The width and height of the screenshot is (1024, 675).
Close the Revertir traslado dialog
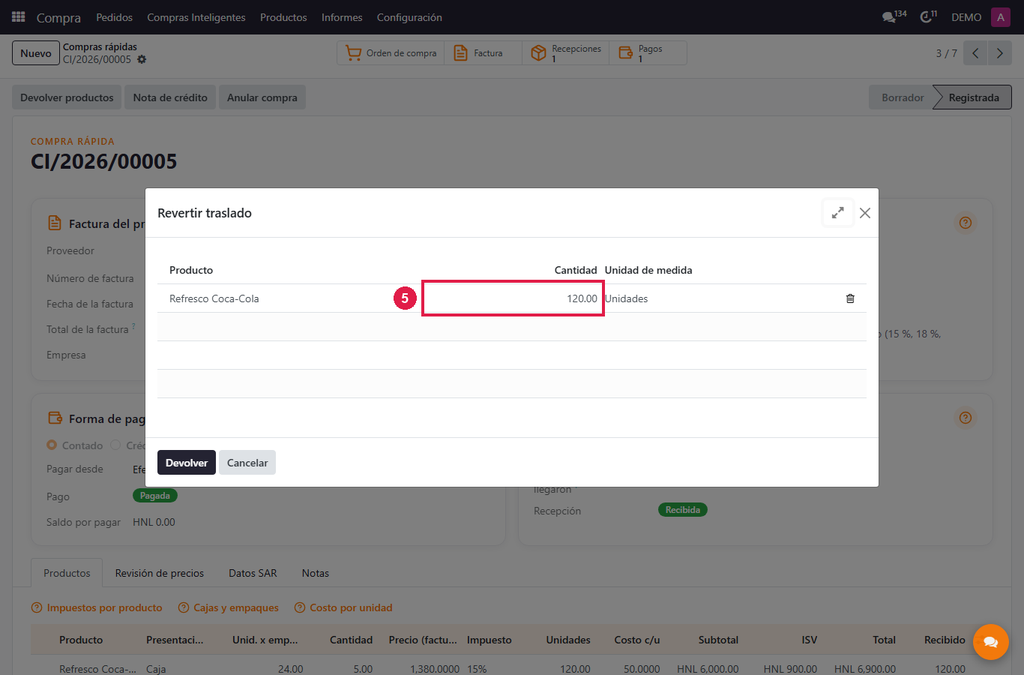coord(865,213)
